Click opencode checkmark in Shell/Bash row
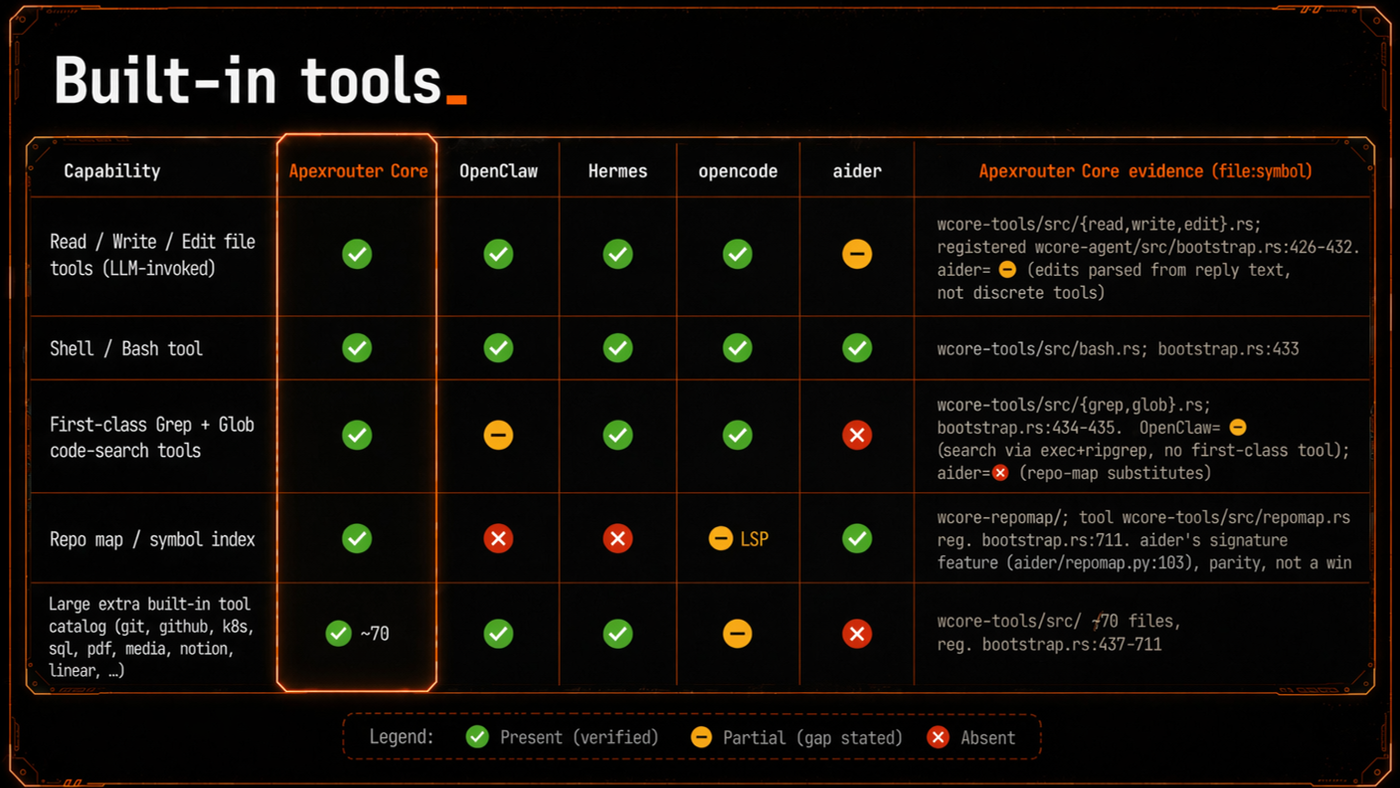1400x788 pixels. 738,348
